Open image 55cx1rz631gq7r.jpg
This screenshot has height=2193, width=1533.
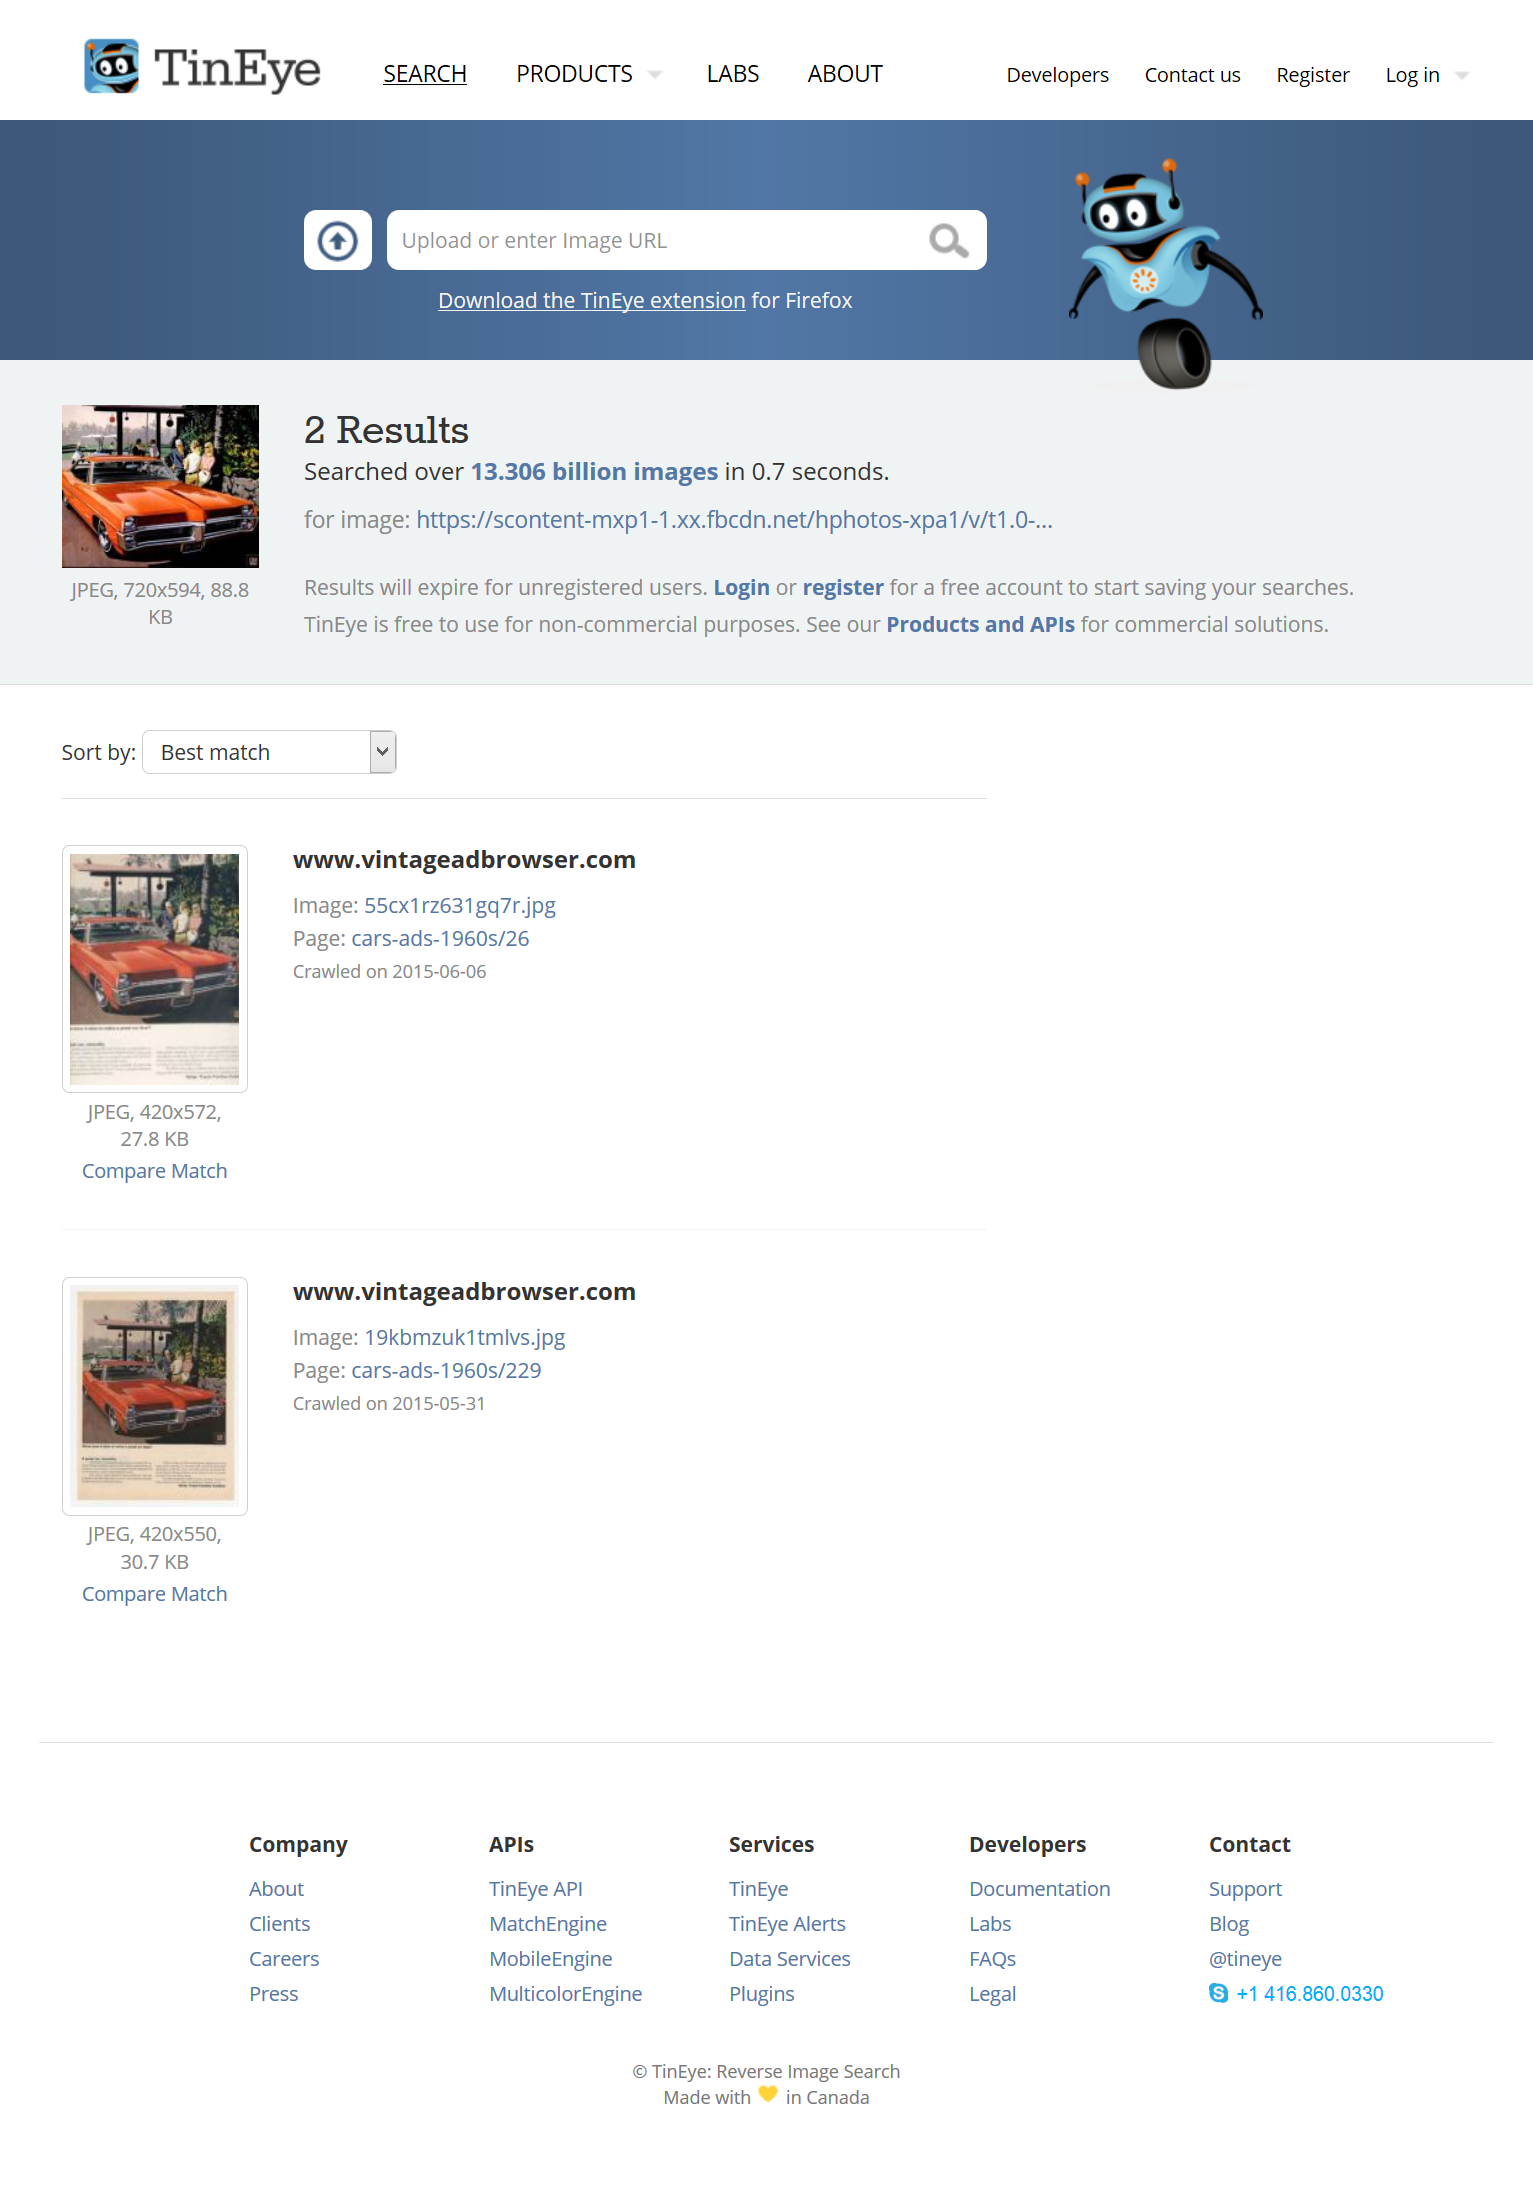459,905
